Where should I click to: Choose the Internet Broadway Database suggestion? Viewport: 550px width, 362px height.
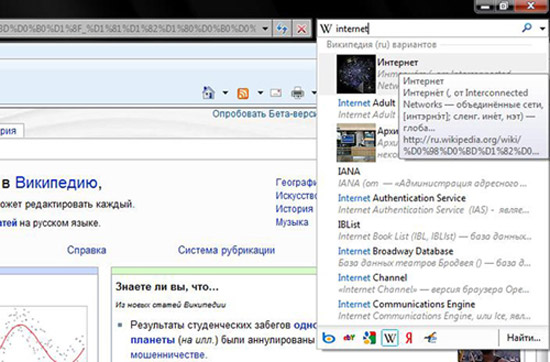tap(434, 257)
